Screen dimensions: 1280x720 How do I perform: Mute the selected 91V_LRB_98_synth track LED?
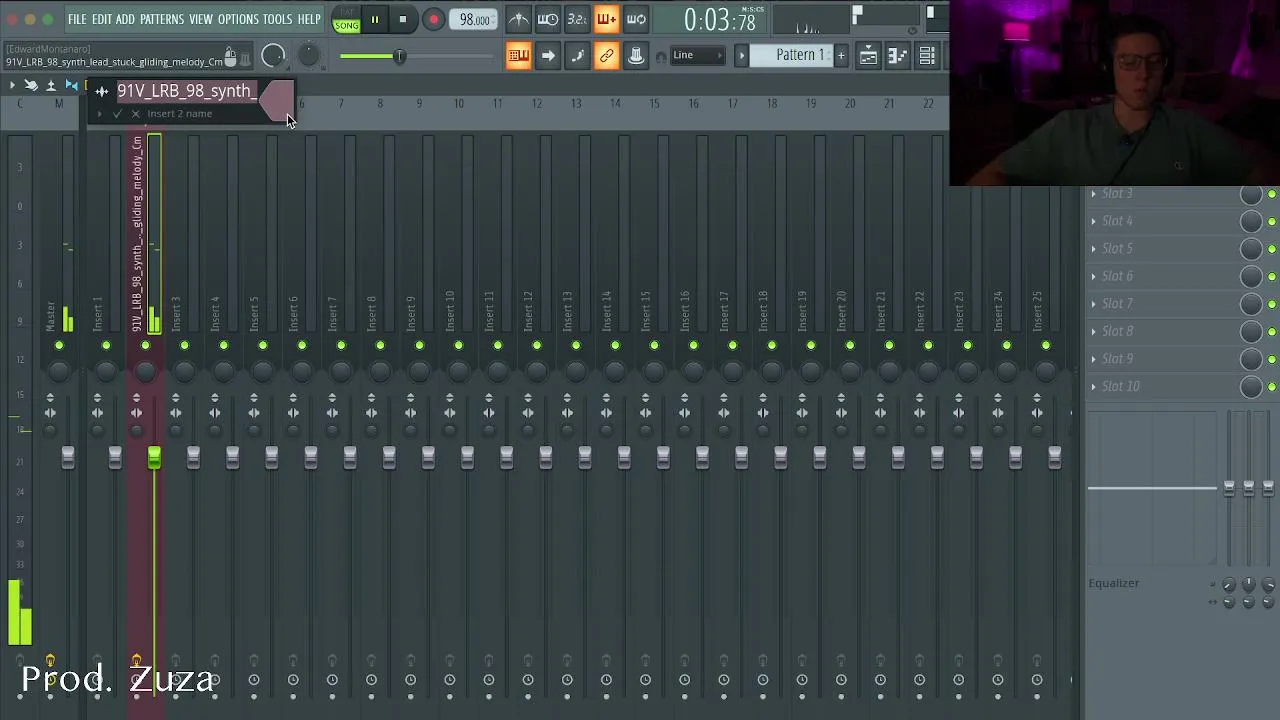click(x=145, y=346)
